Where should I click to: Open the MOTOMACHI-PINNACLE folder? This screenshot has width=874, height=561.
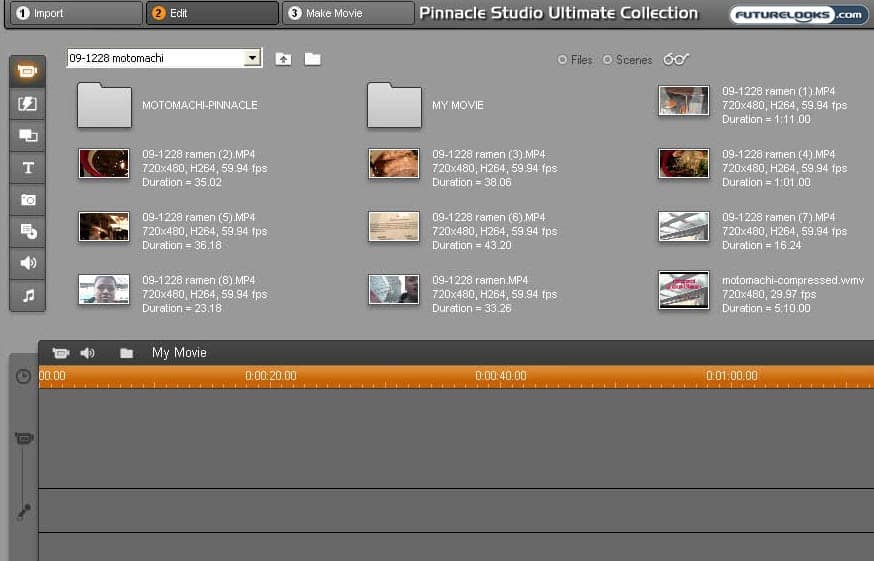point(104,105)
